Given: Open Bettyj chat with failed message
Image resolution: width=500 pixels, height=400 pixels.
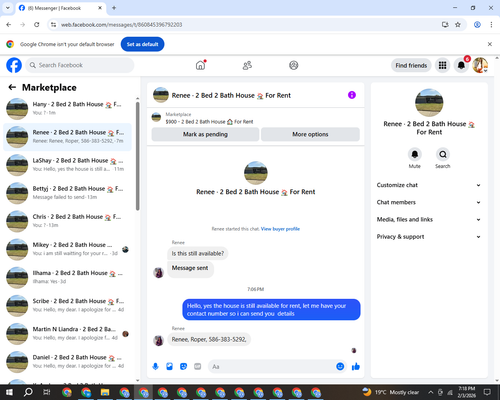Looking at the screenshot, I should click(x=67, y=193).
